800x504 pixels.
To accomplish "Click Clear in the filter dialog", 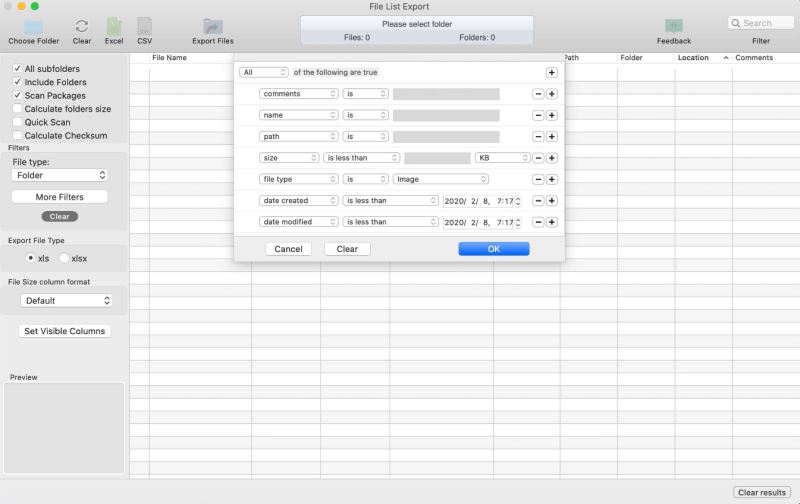I will click(x=347, y=249).
